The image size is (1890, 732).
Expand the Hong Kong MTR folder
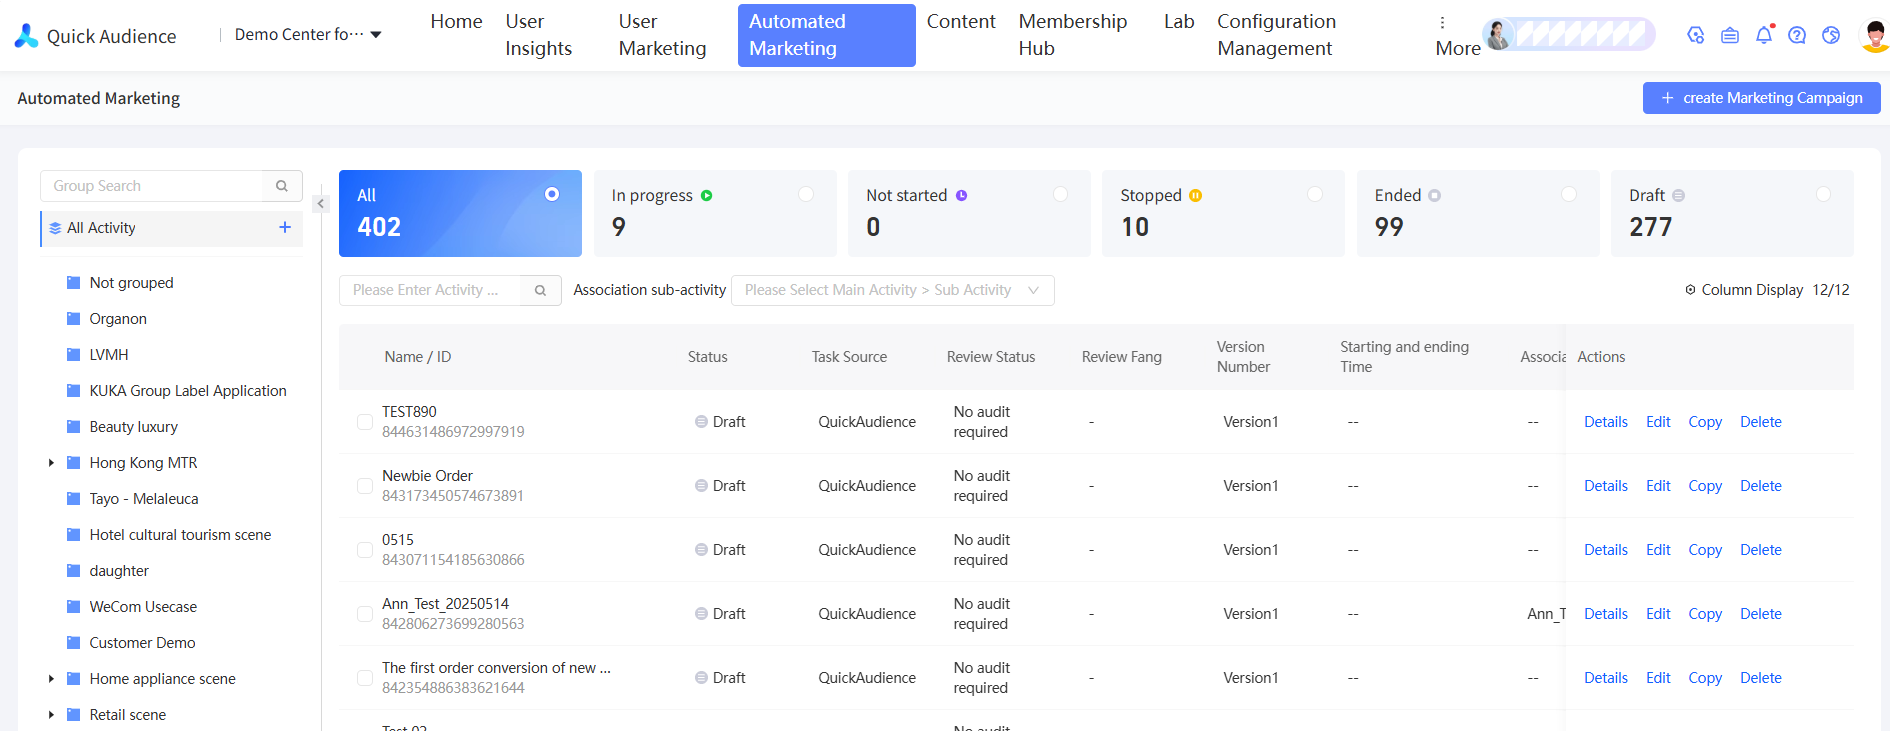coord(51,463)
